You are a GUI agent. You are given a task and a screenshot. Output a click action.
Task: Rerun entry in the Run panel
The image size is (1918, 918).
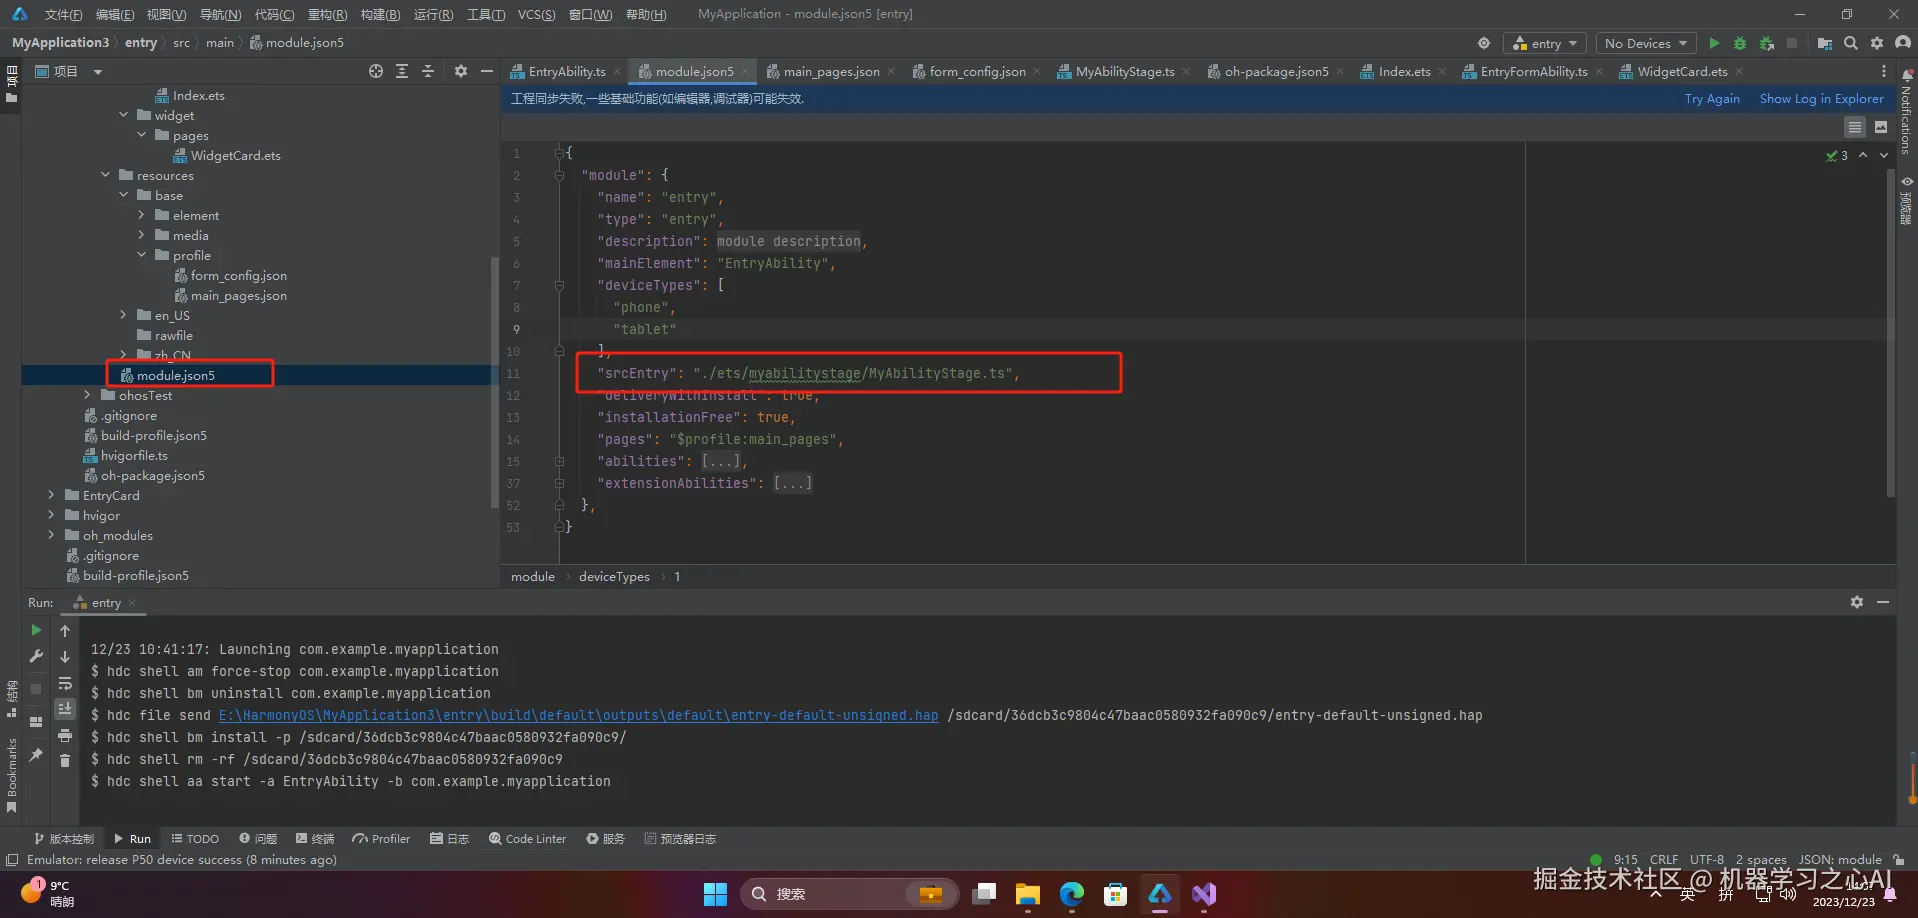click(x=36, y=630)
